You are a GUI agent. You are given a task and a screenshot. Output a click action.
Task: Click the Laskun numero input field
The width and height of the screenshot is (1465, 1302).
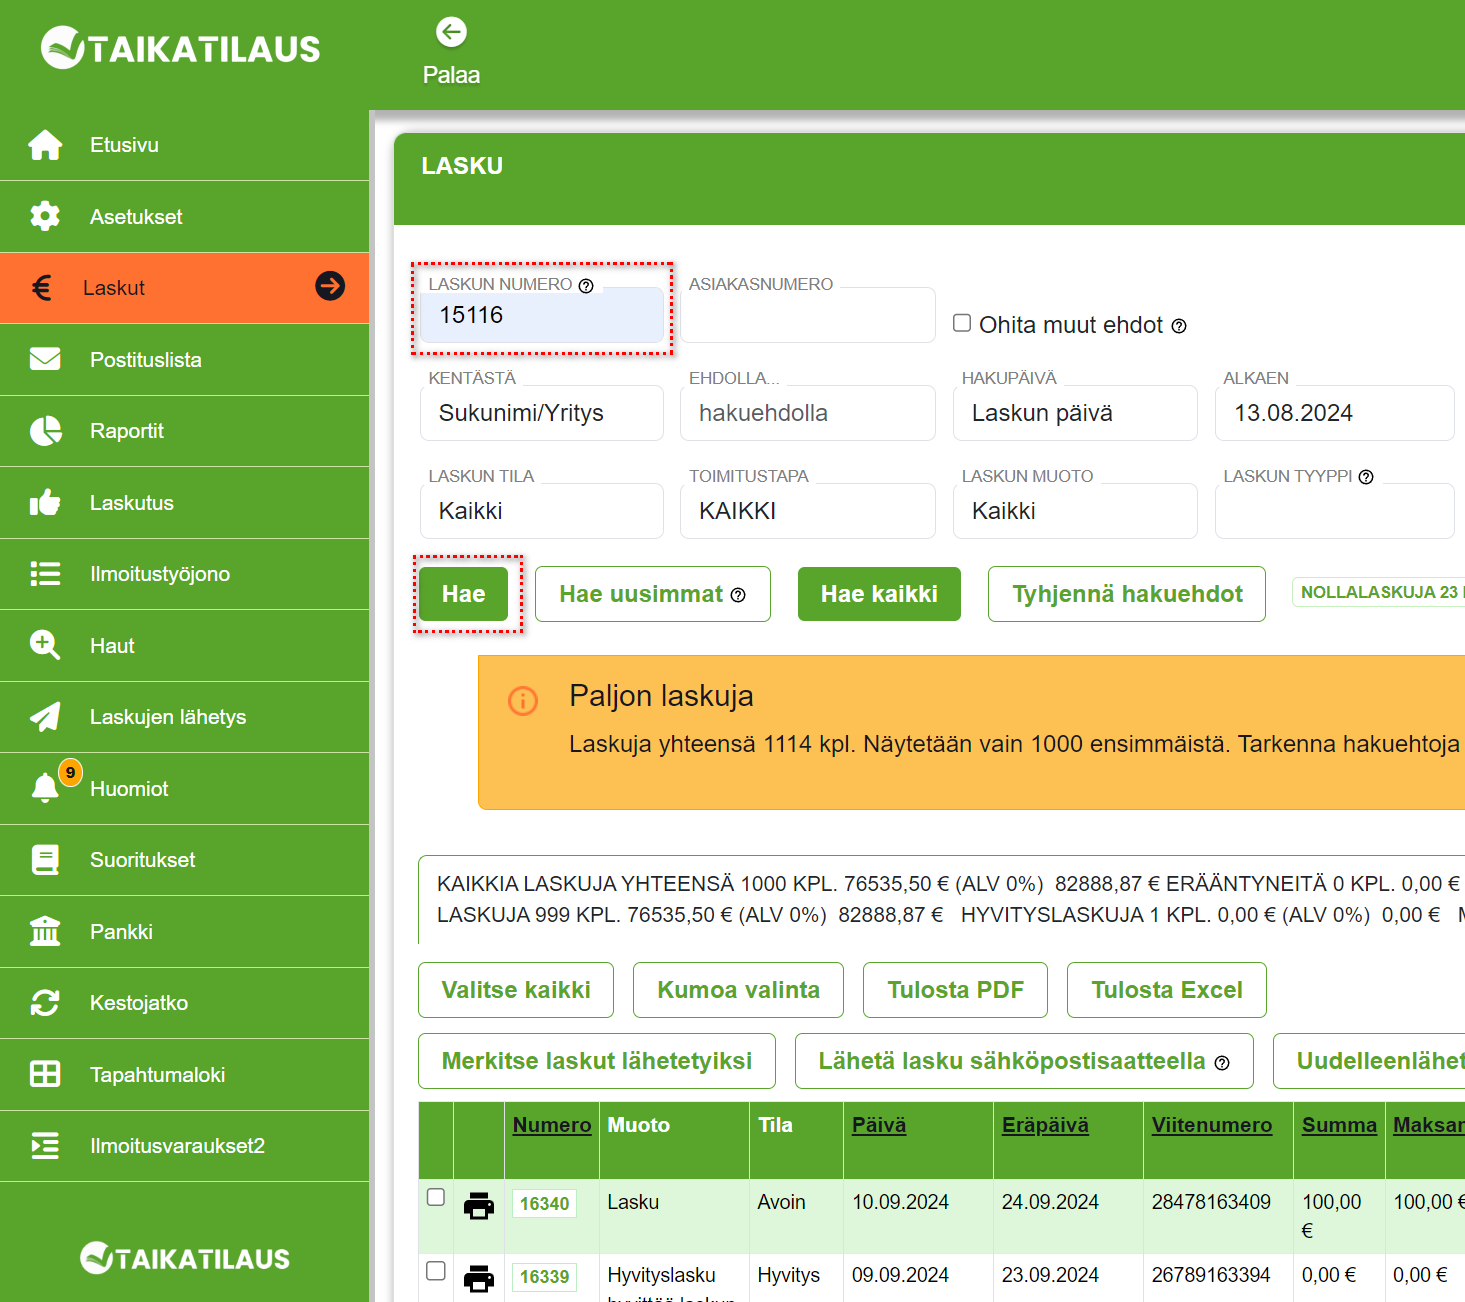(542, 315)
